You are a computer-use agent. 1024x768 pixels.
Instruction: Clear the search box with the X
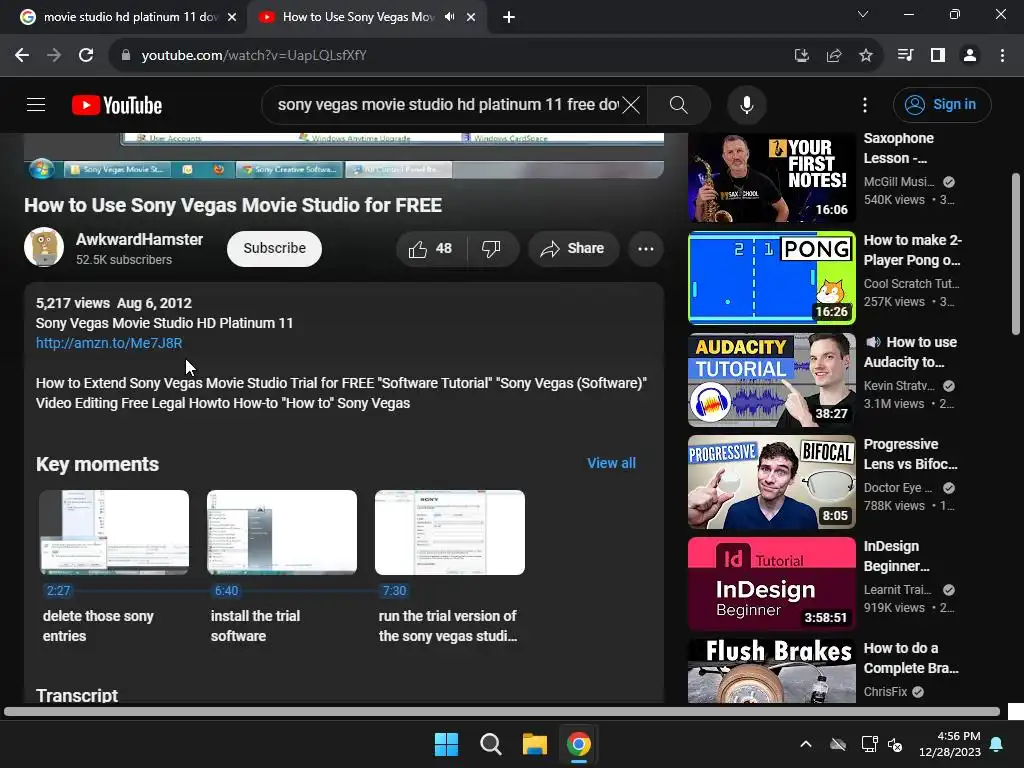(x=631, y=104)
